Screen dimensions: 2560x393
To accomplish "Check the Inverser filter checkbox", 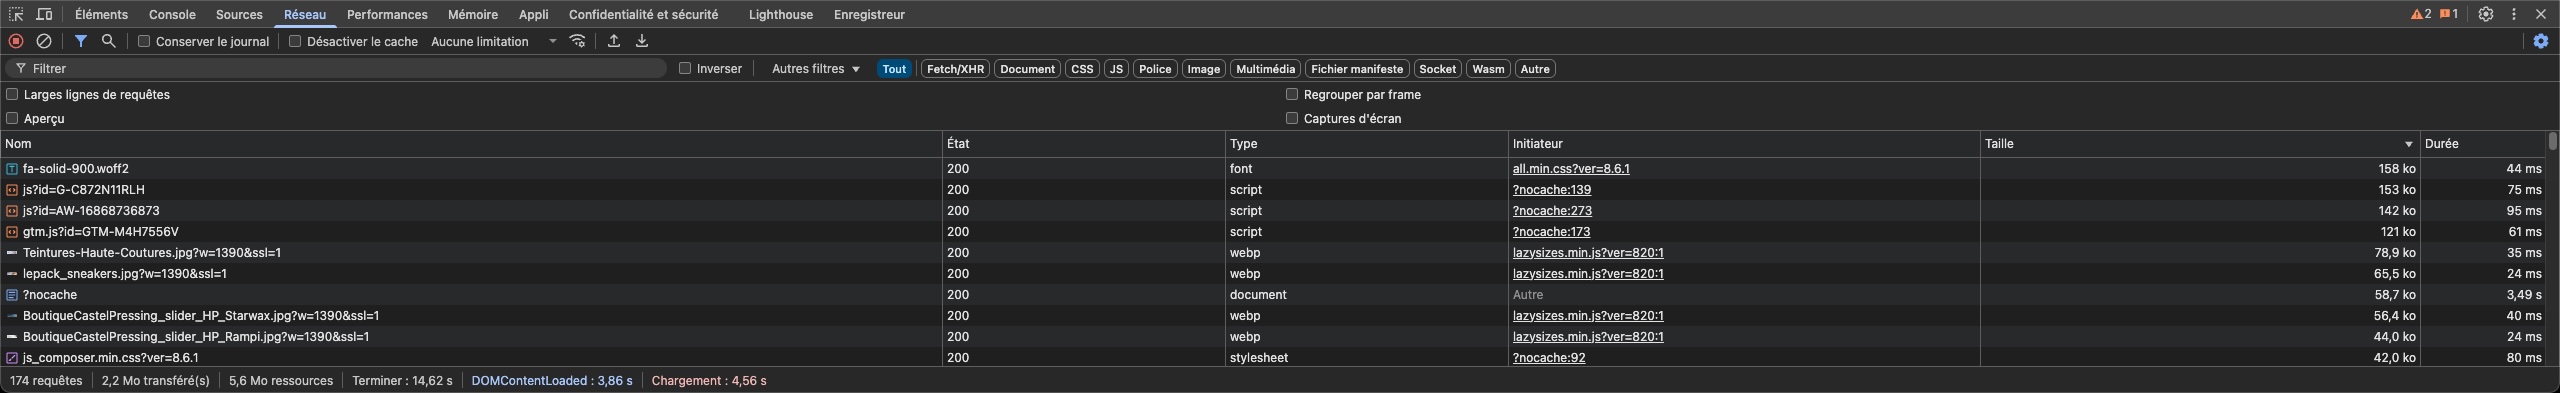I will pos(685,69).
